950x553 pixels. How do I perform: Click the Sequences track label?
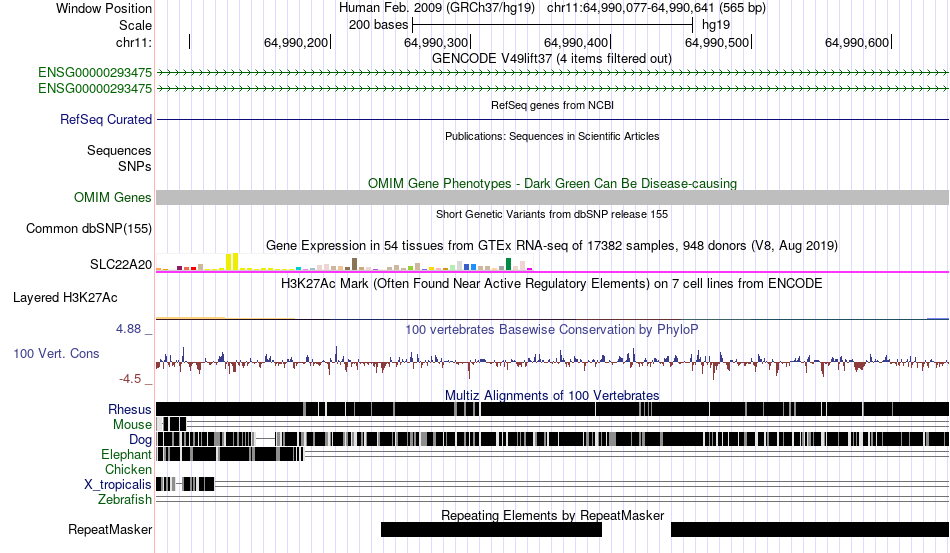pos(119,150)
